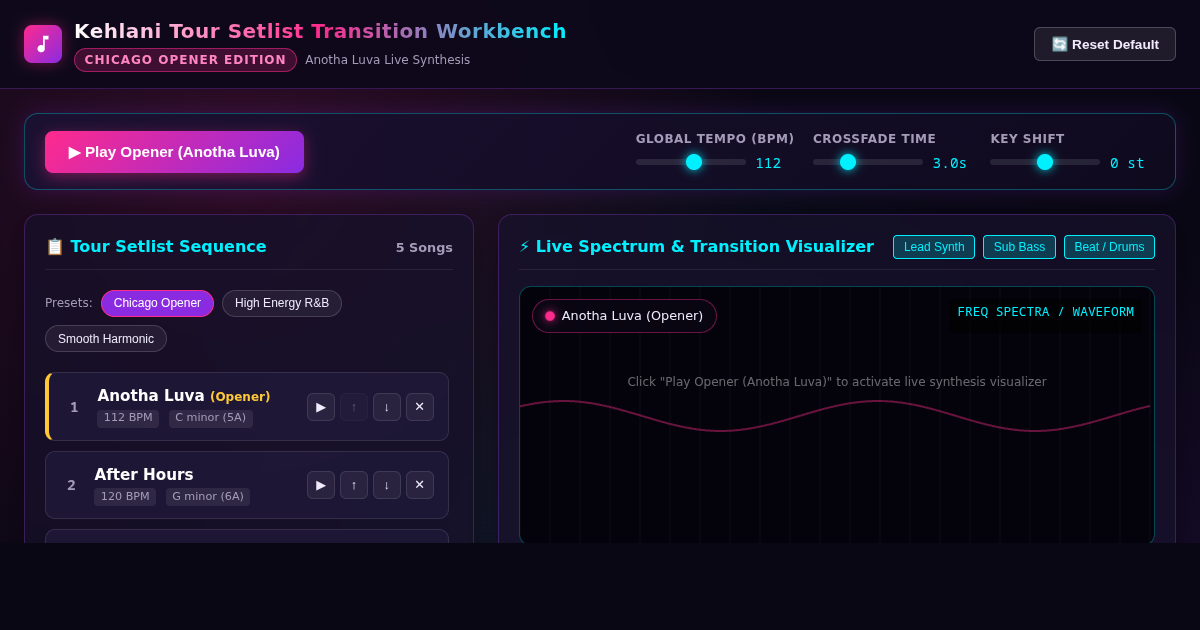Image resolution: width=1200 pixels, height=630 pixels.
Task: Adjust the Crossfade Time slider
Action: (868, 162)
